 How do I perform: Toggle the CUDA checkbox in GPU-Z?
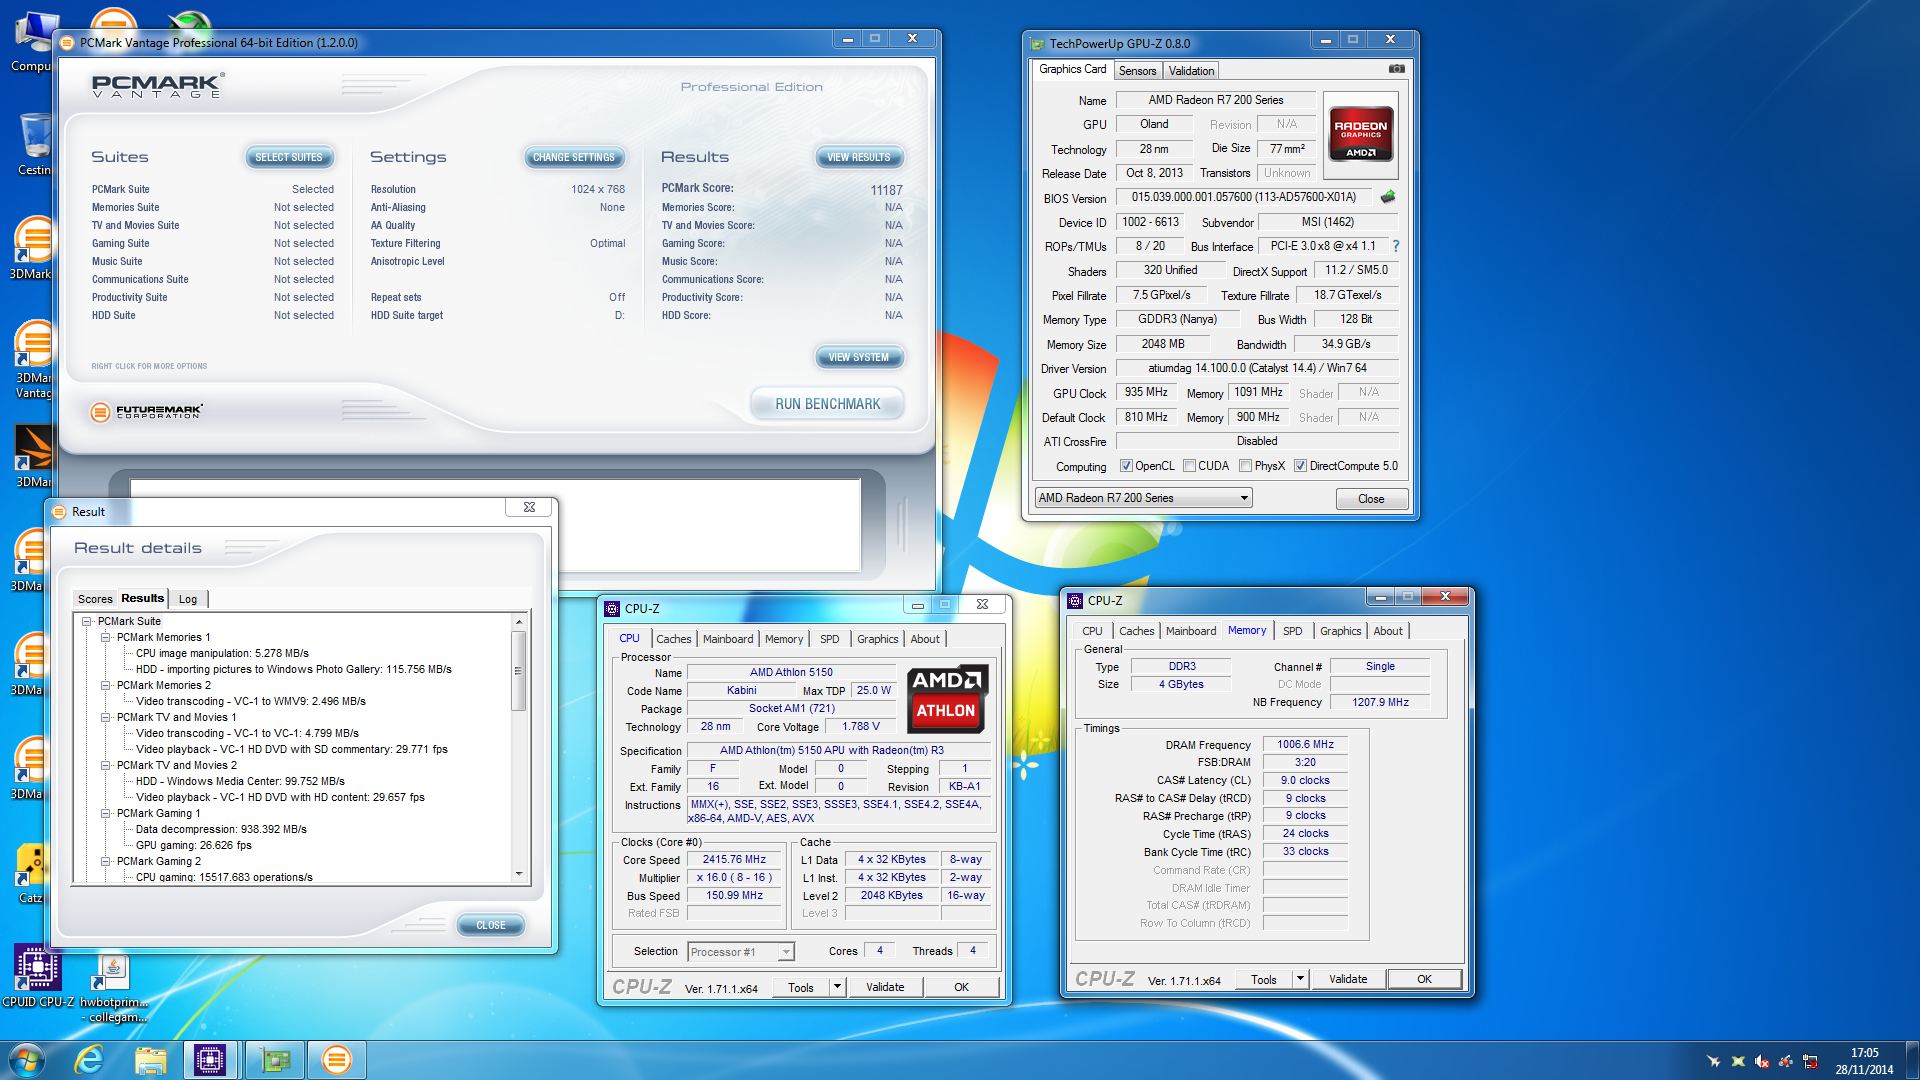[x=1189, y=466]
